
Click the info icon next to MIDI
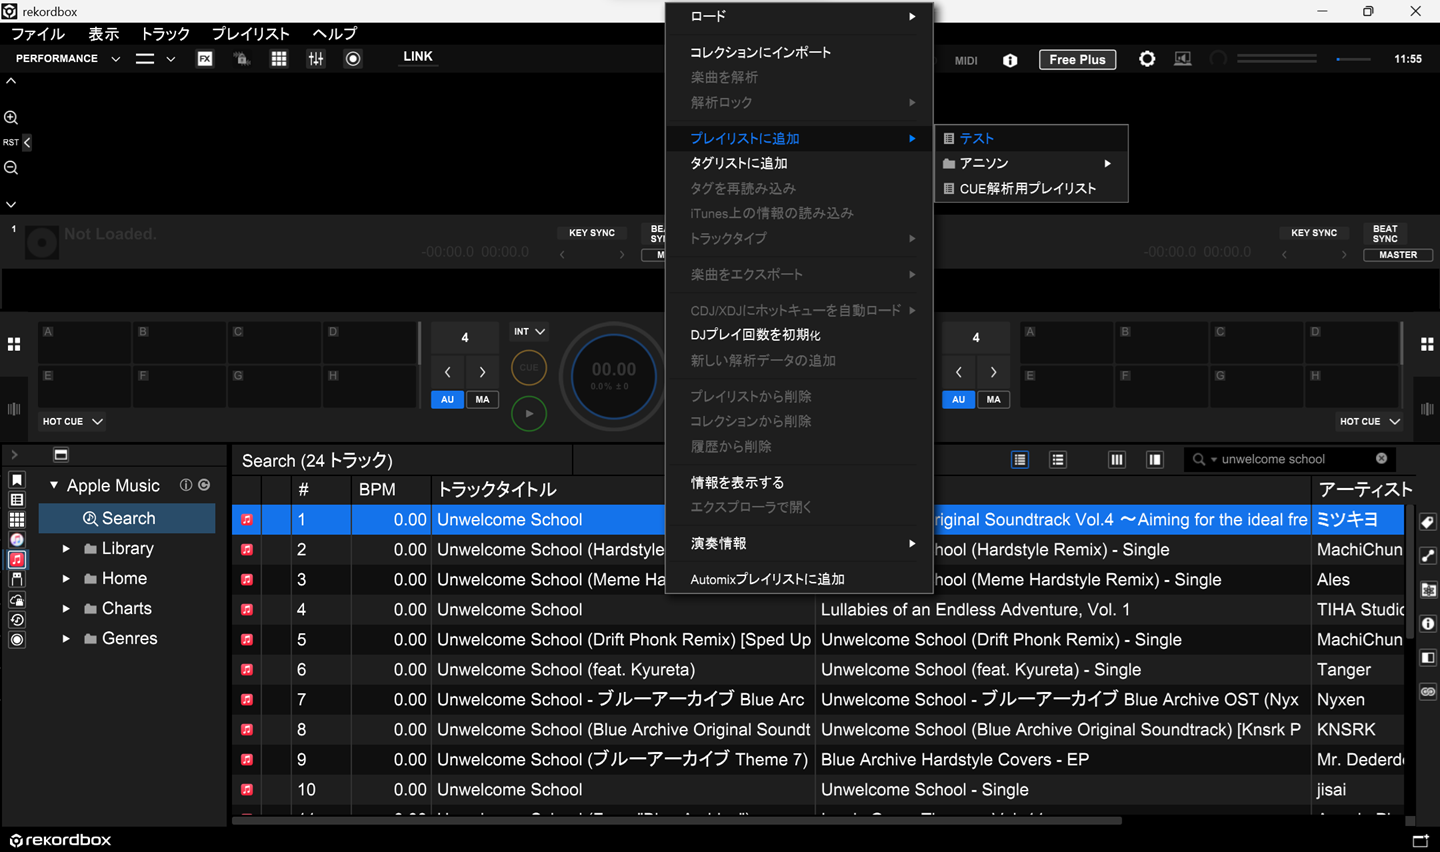(x=1010, y=60)
